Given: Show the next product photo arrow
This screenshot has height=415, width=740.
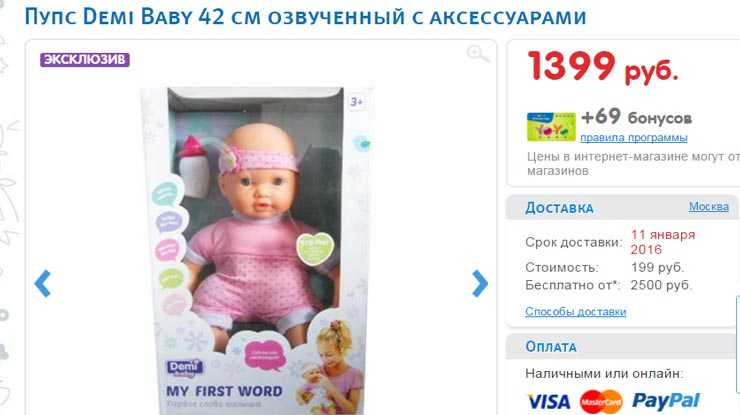Looking at the screenshot, I should [x=480, y=284].
